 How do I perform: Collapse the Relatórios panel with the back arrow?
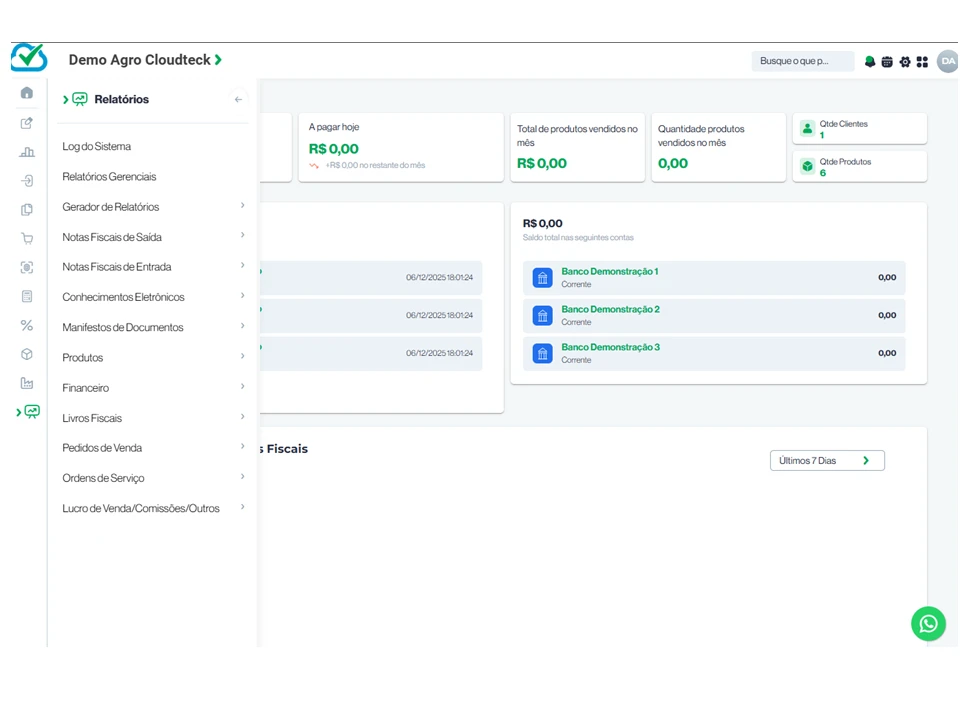(x=238, y=99)
